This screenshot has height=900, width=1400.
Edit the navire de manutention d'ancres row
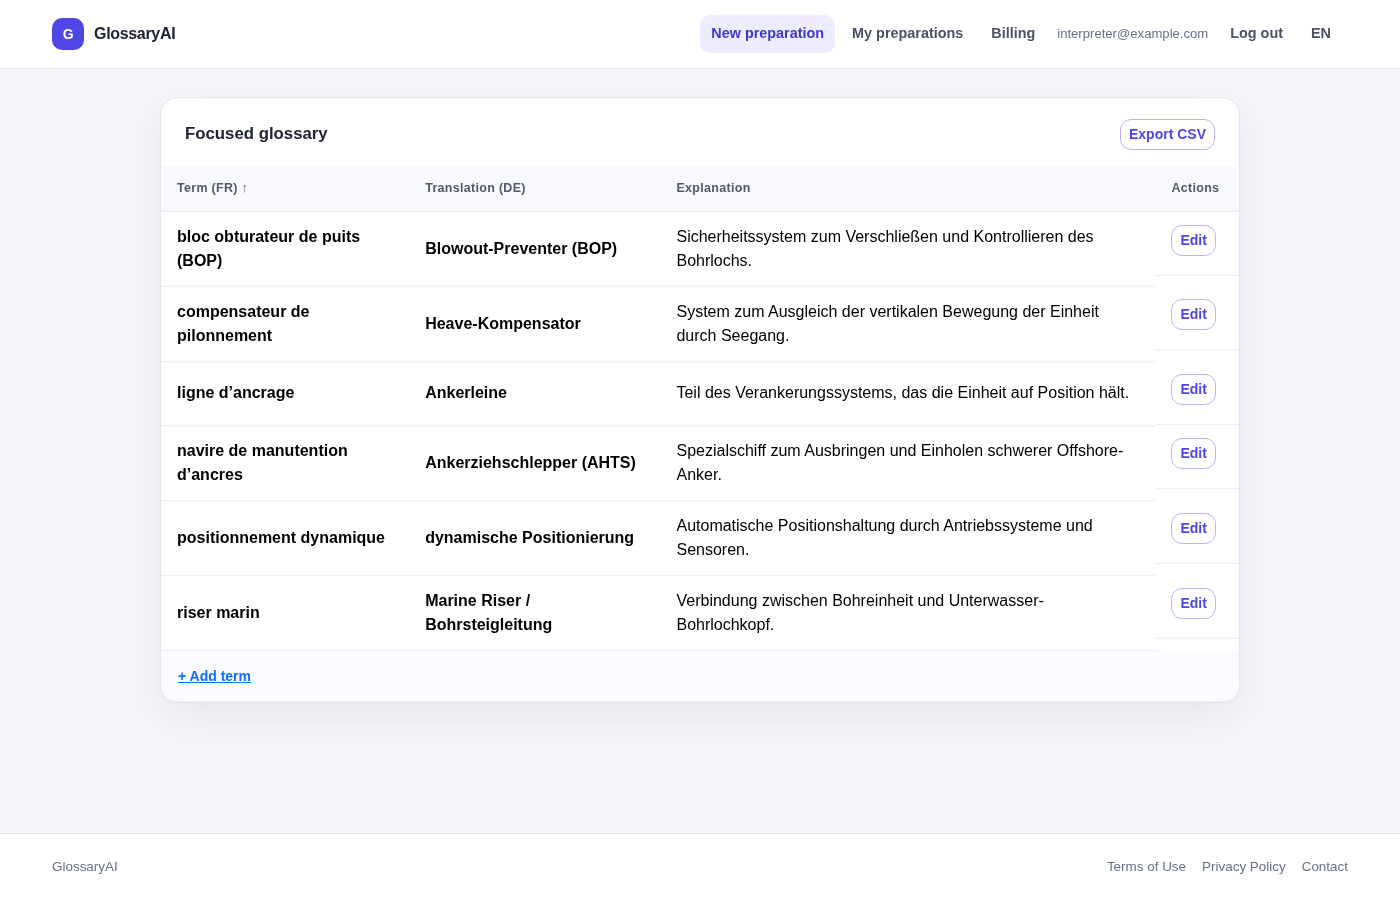[1193, 454]
